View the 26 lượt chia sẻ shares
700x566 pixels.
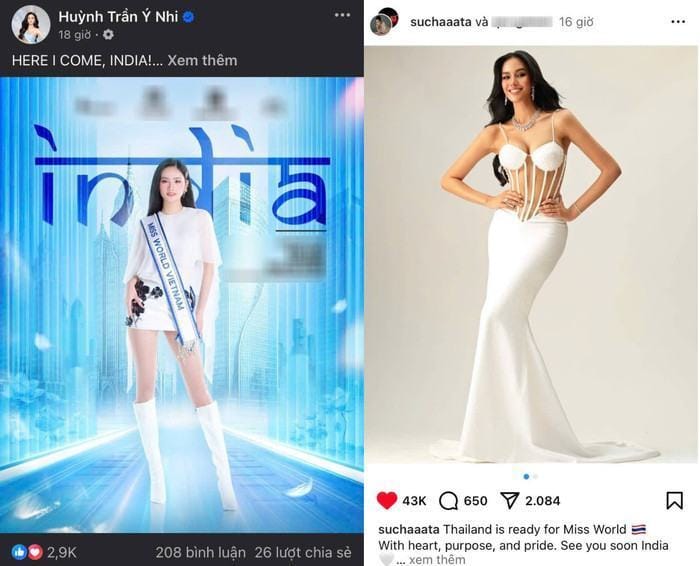coord(303,553)
